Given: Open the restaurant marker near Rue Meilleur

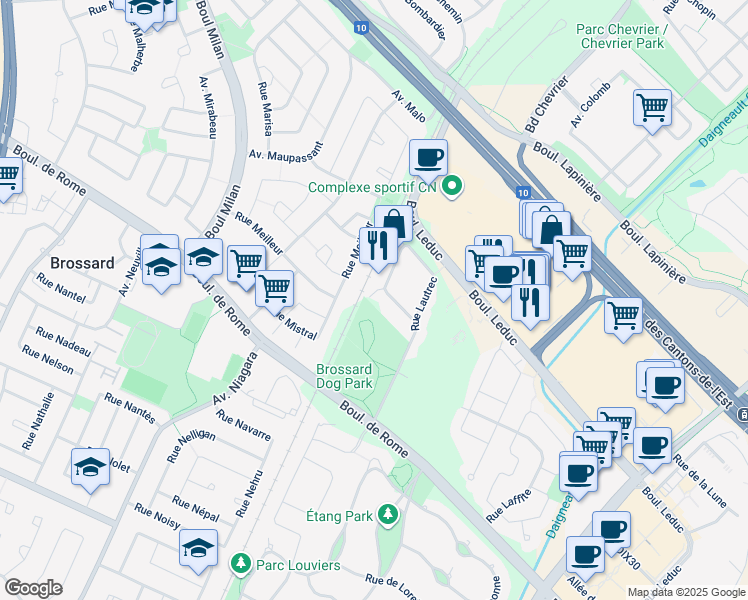Looking at the screenshot, I should point(378,247).
